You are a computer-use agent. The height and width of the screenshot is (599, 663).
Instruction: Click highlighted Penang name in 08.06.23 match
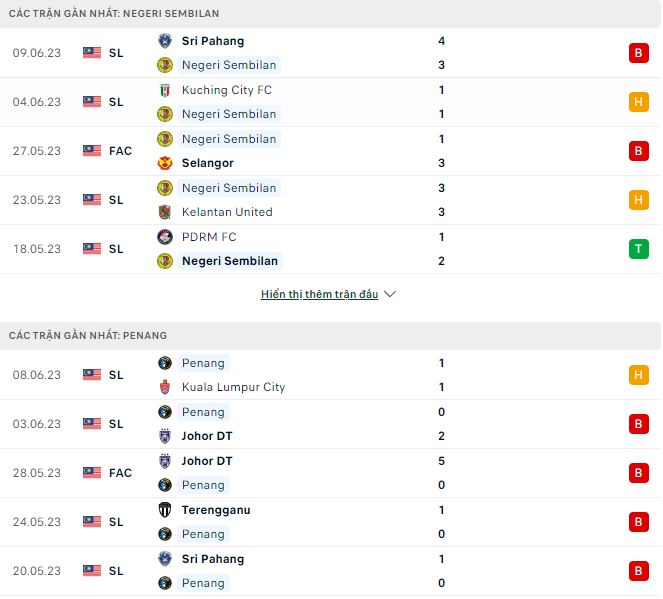tap(203, 363)
